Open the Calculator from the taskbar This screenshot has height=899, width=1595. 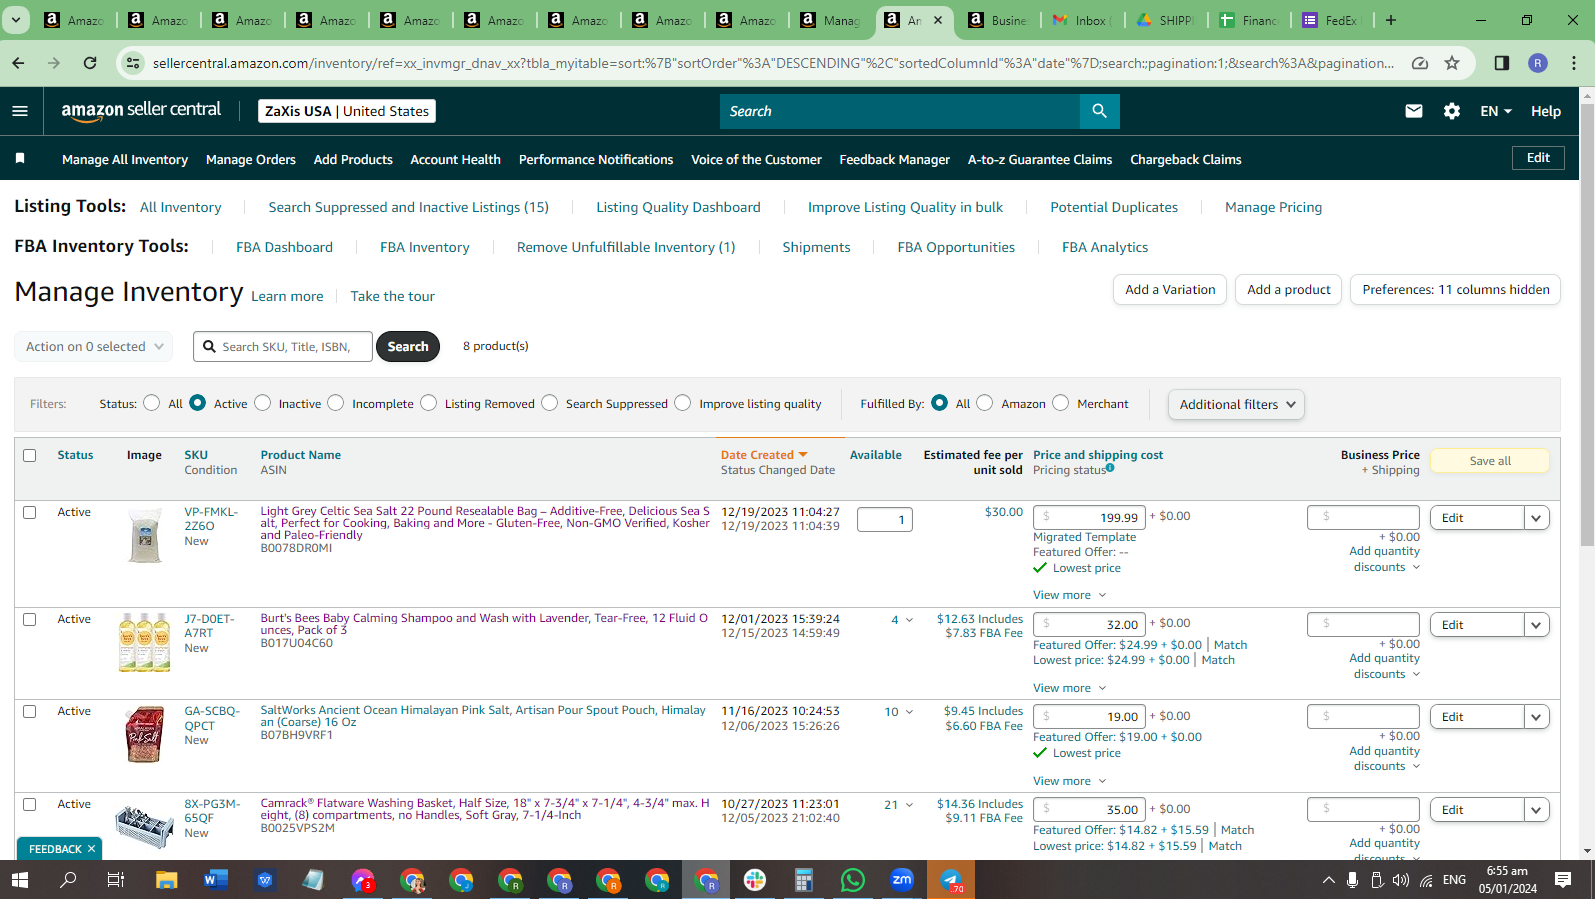click(804, 880)
